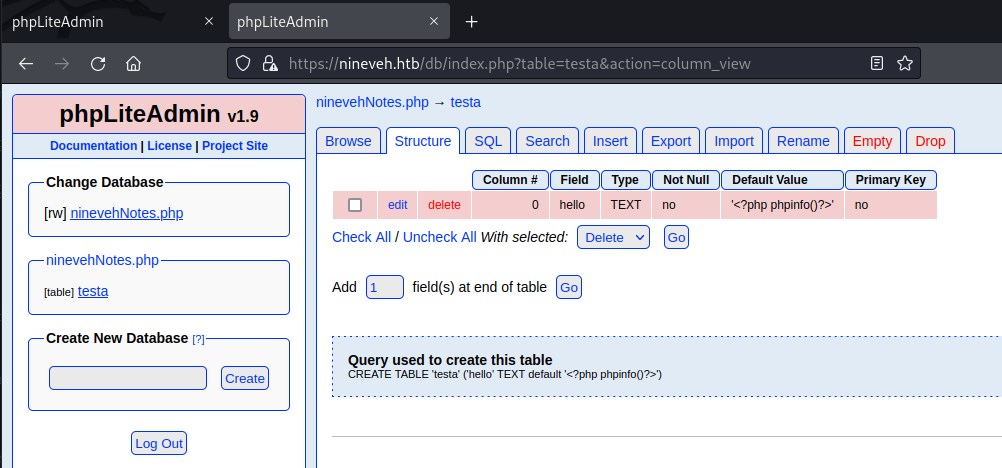Open a new browser tab
The width and height of the screenshot is (1002, 468).
[x=472, y=21]
